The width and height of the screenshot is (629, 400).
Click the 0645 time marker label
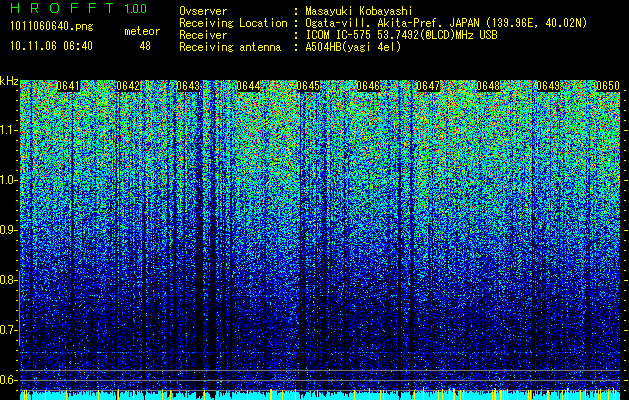tap(308, 86)
